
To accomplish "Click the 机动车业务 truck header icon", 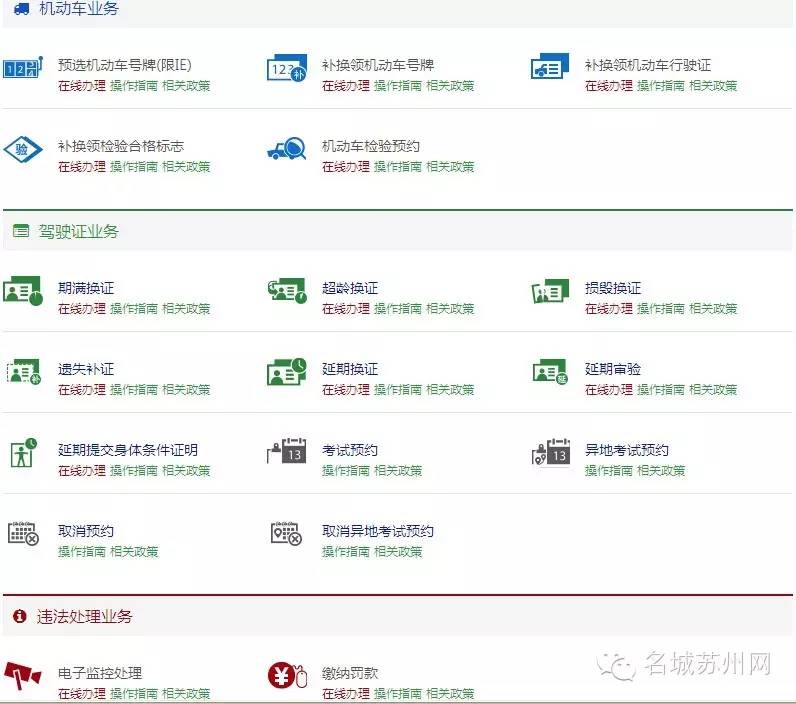I will pos(21,8).
